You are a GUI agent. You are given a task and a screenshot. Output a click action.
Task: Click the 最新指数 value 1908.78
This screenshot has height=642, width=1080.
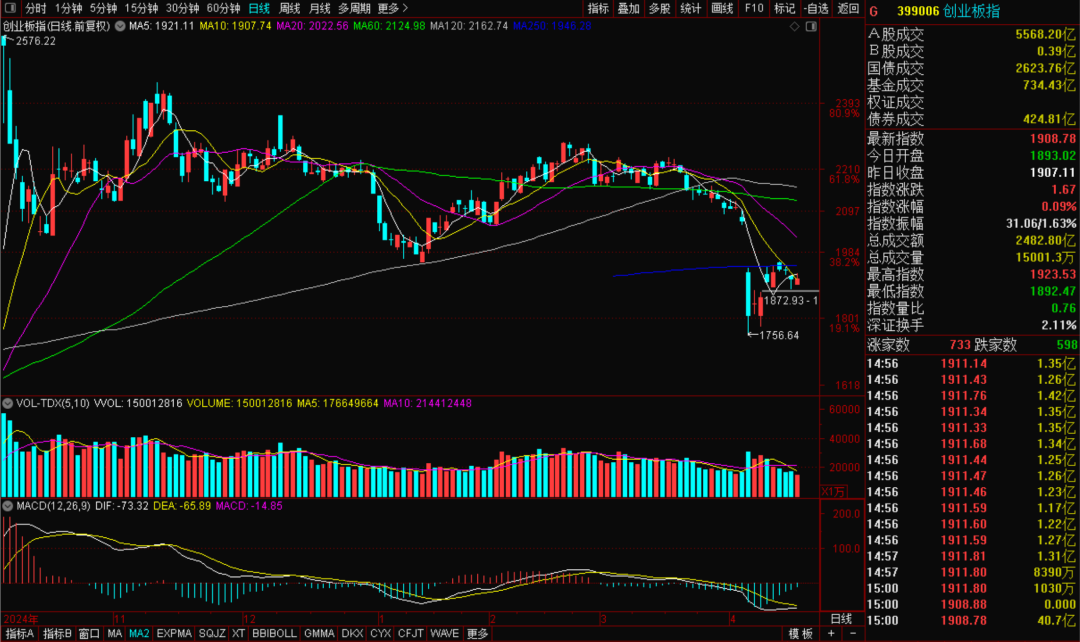(1052, 138)
